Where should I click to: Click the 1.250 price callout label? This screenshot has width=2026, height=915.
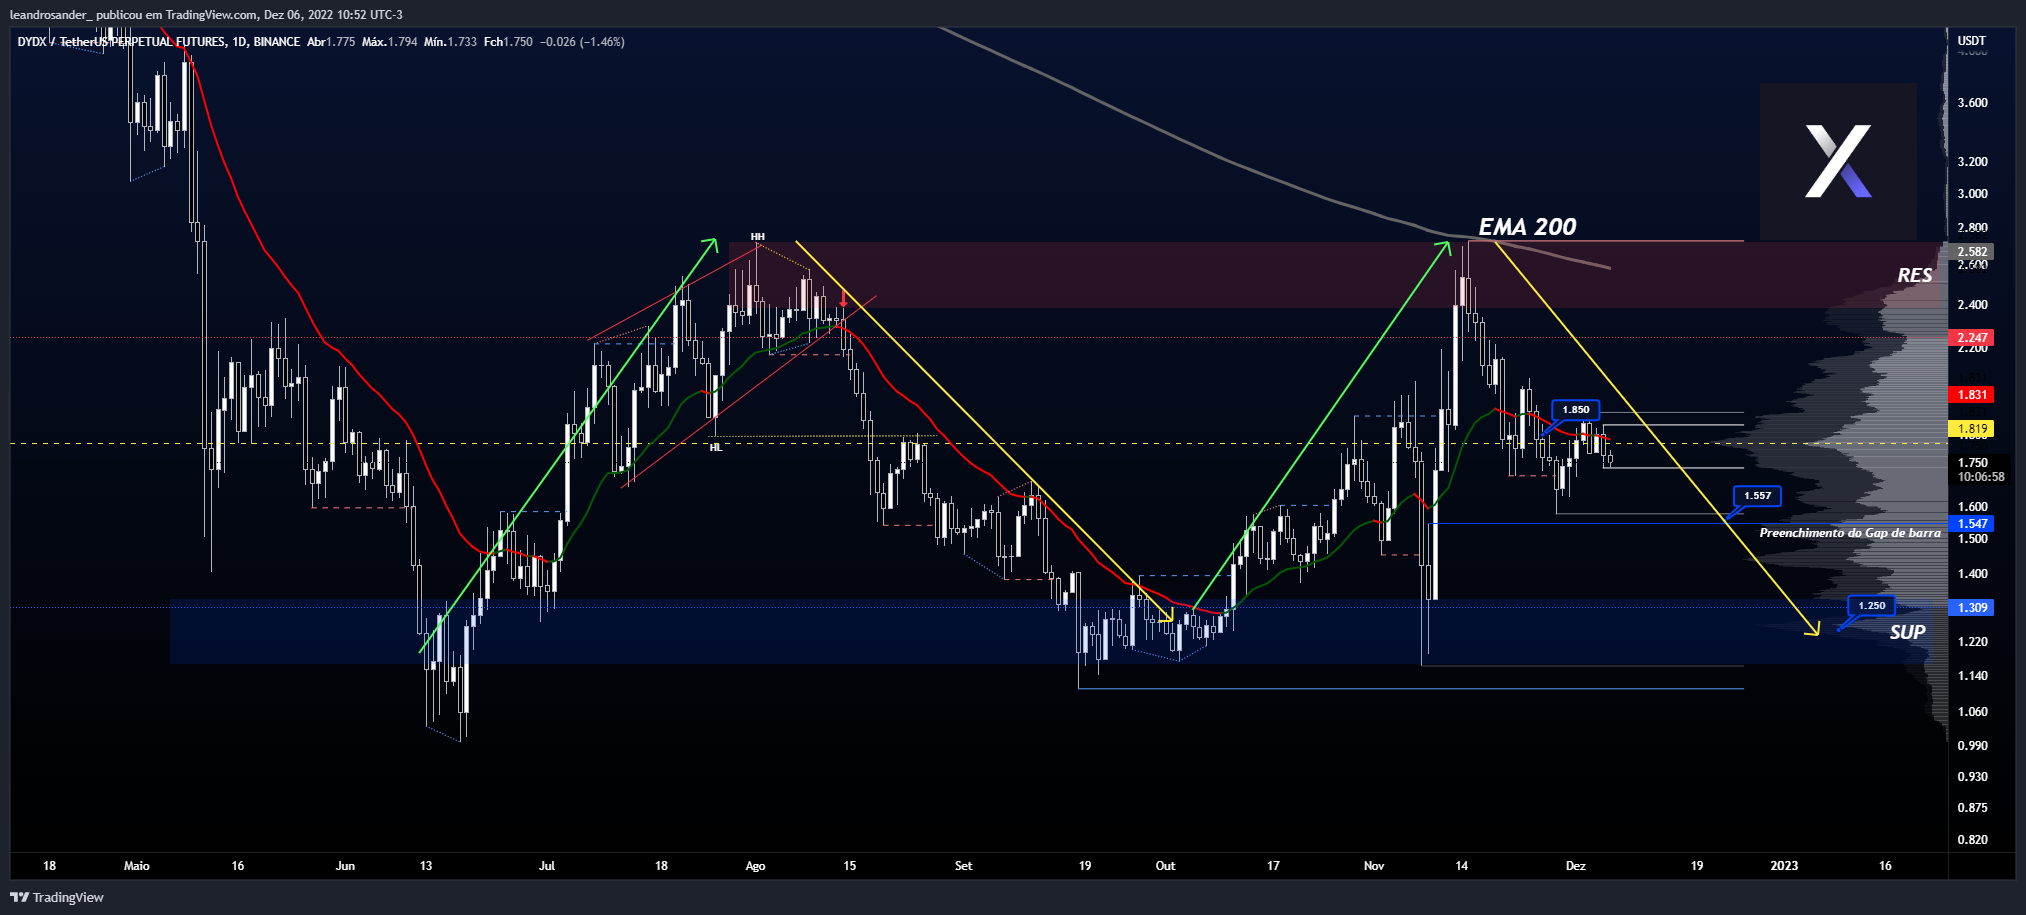[1871, 606]
